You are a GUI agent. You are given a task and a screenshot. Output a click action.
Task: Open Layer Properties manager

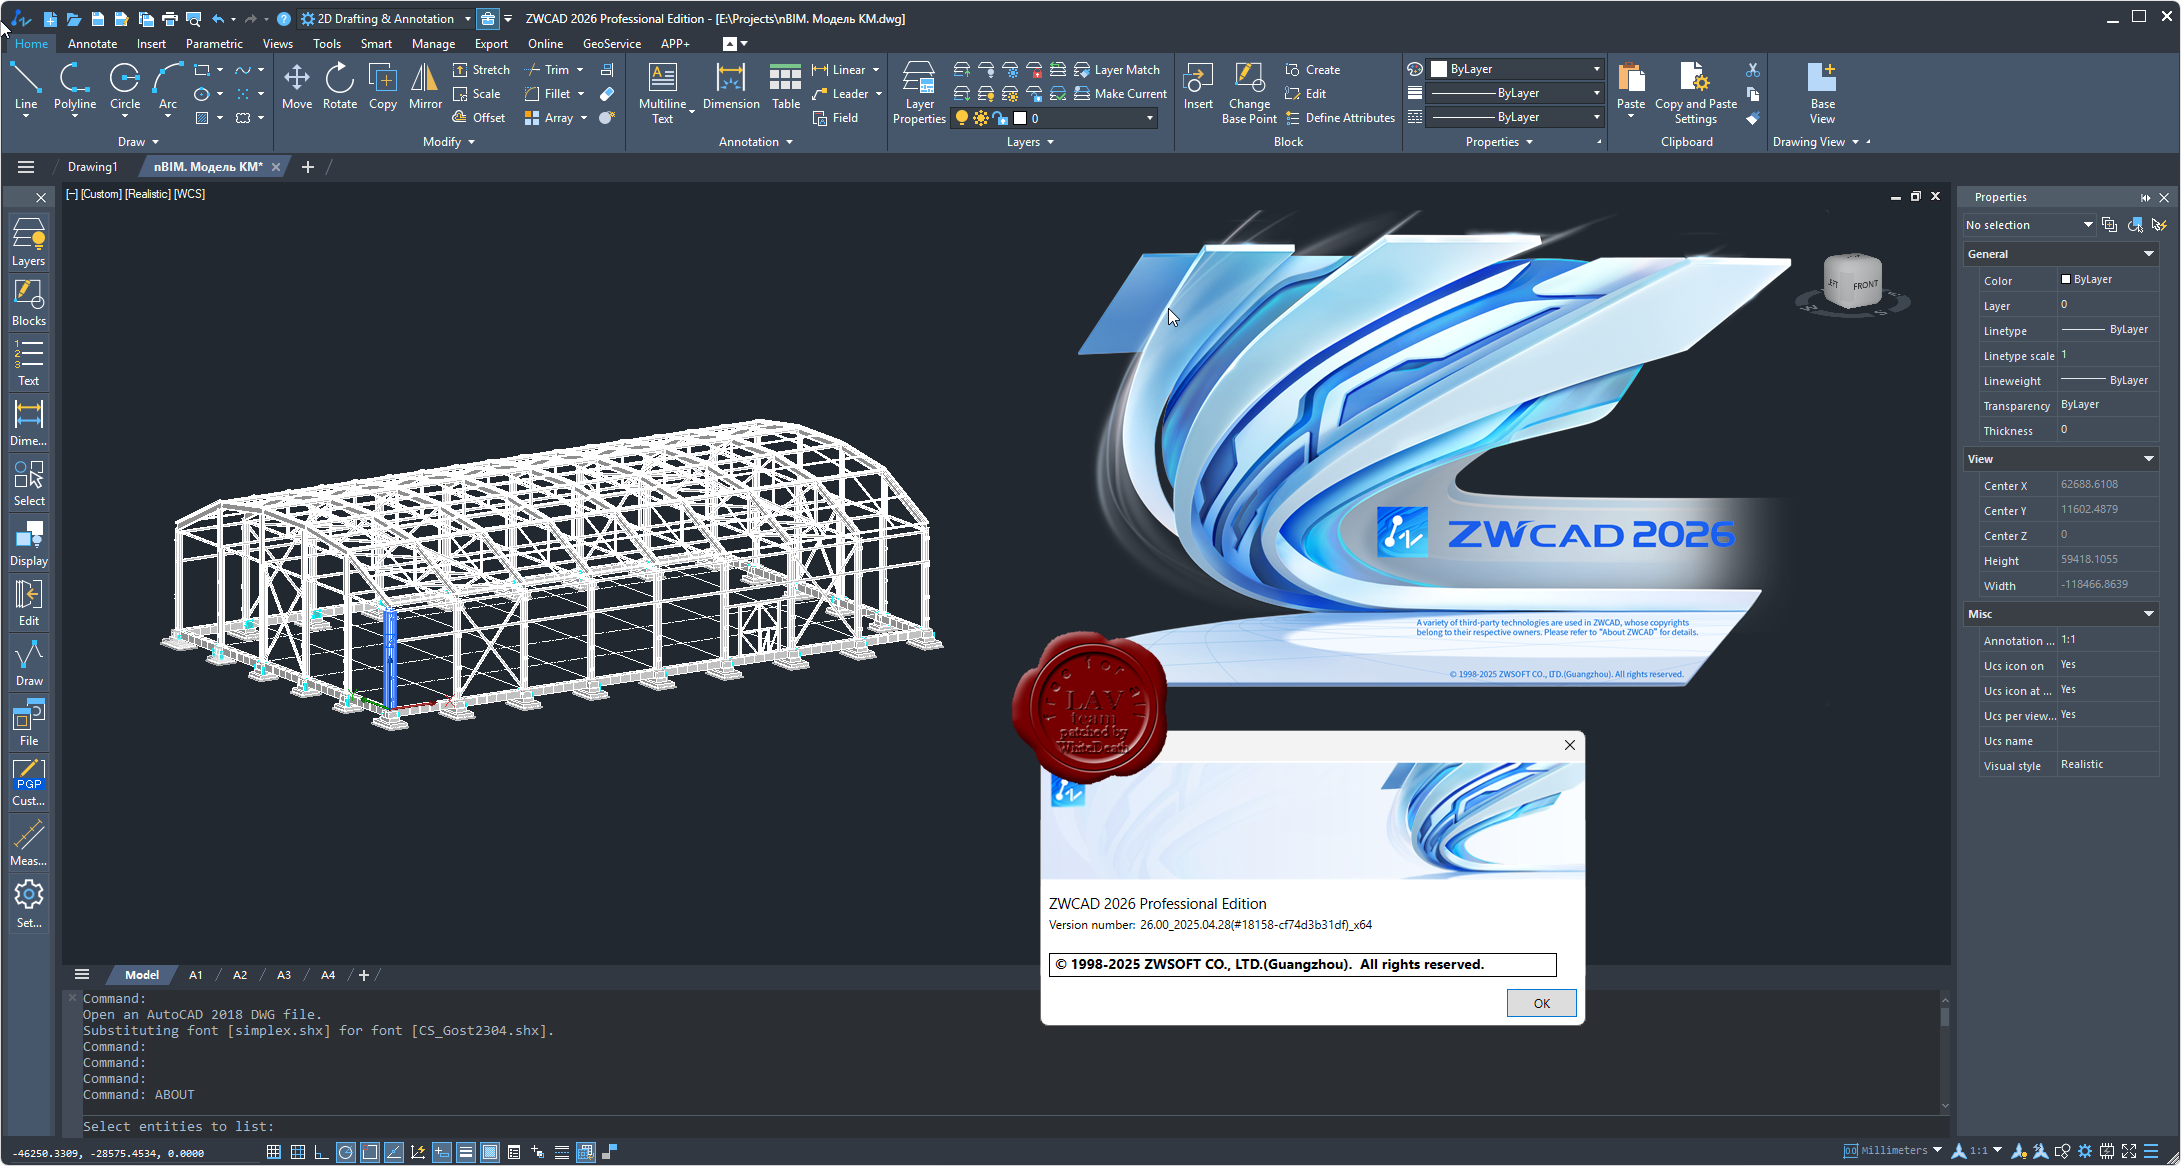coord(919,93)
